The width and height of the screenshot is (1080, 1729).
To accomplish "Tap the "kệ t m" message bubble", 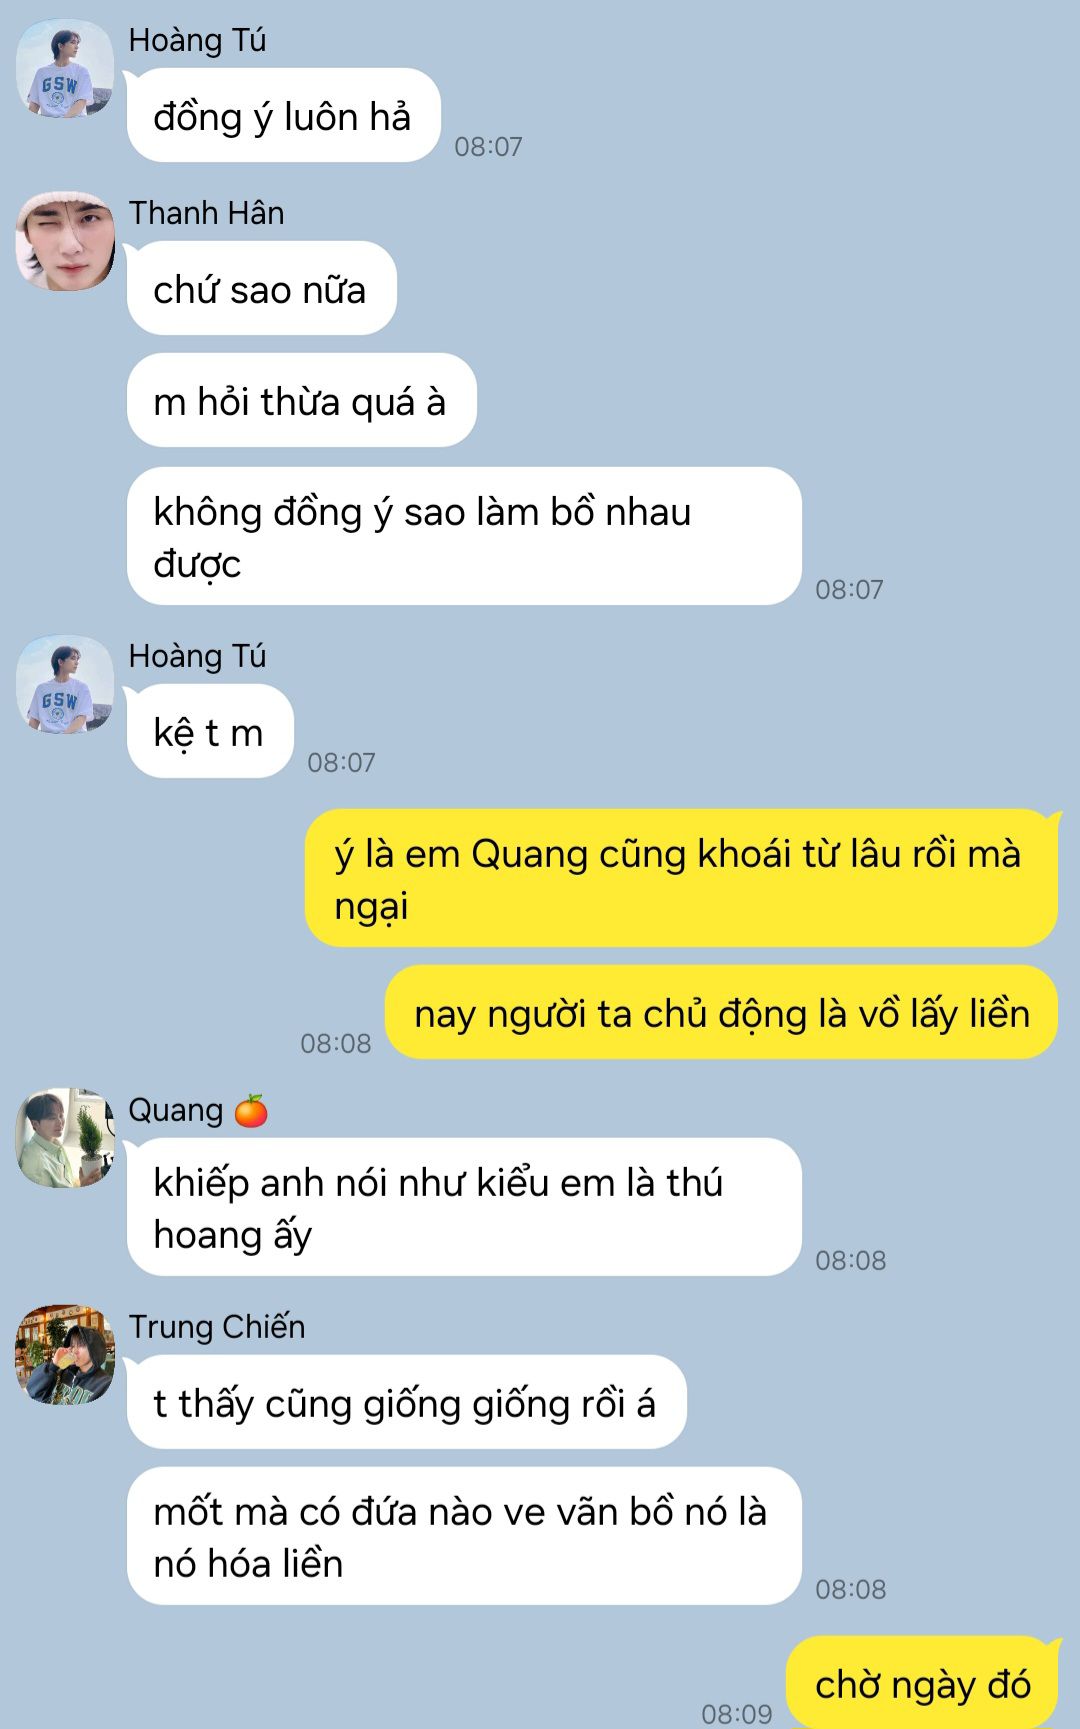I will click(210, 732).
